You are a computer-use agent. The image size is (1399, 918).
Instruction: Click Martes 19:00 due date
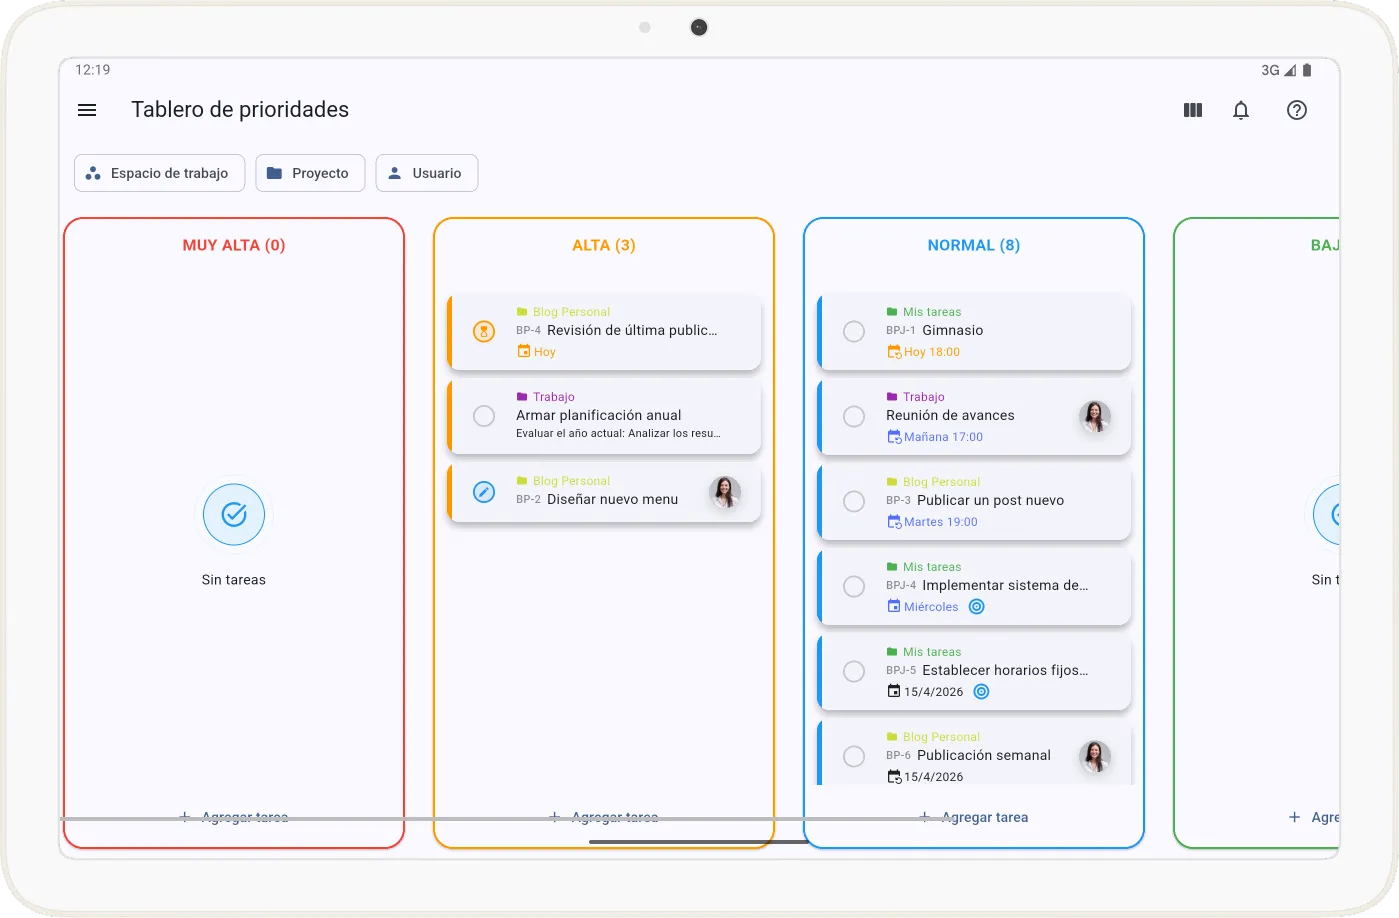click(x=932, y=522)
